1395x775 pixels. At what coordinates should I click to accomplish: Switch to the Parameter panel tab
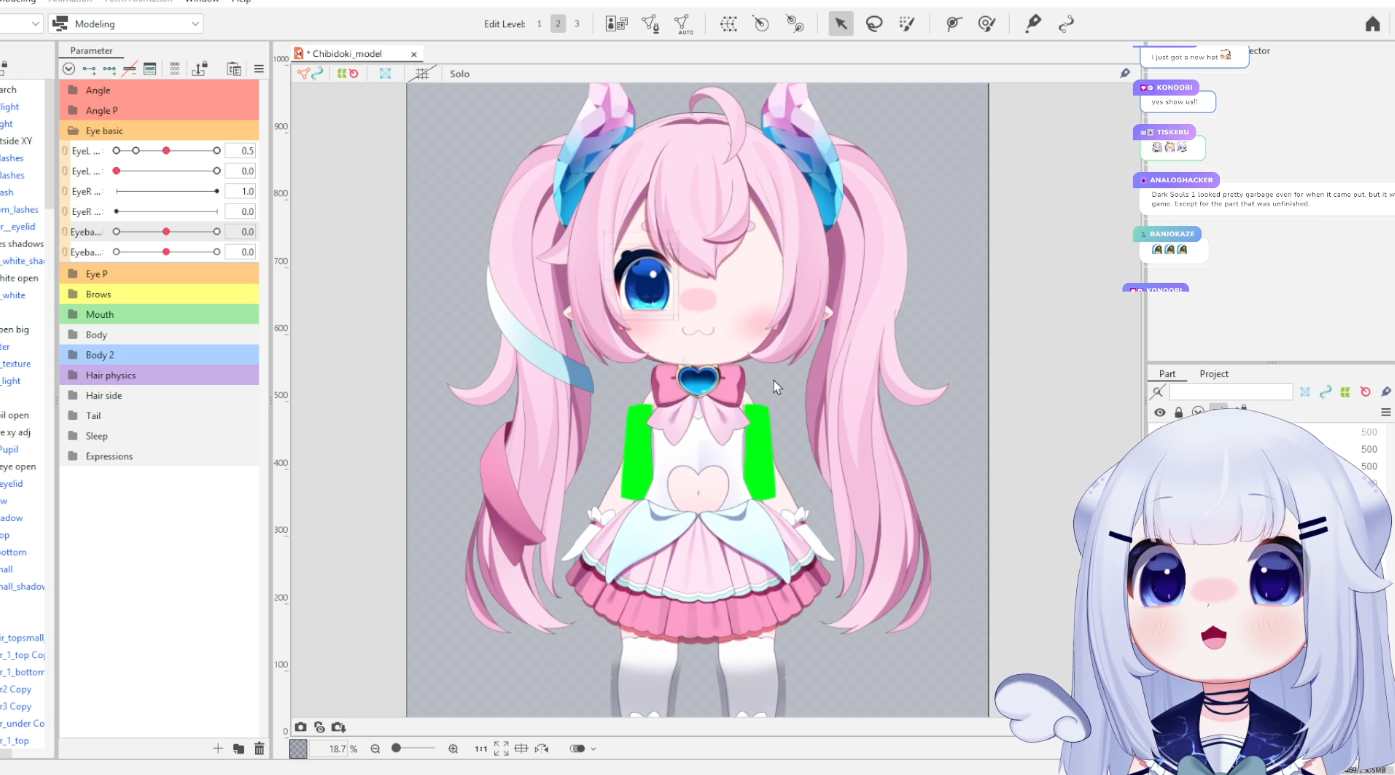(x=91, y=51)
